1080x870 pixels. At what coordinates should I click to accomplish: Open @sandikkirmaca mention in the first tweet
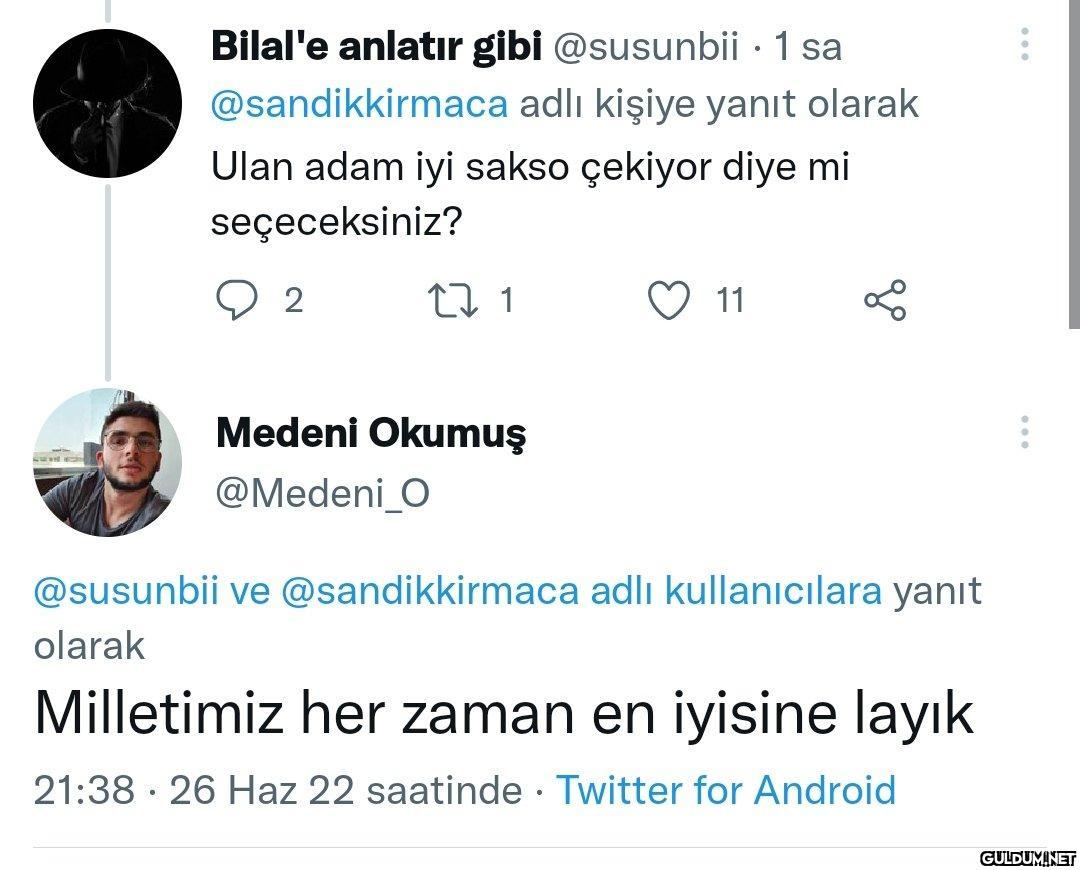coord(360,104)
